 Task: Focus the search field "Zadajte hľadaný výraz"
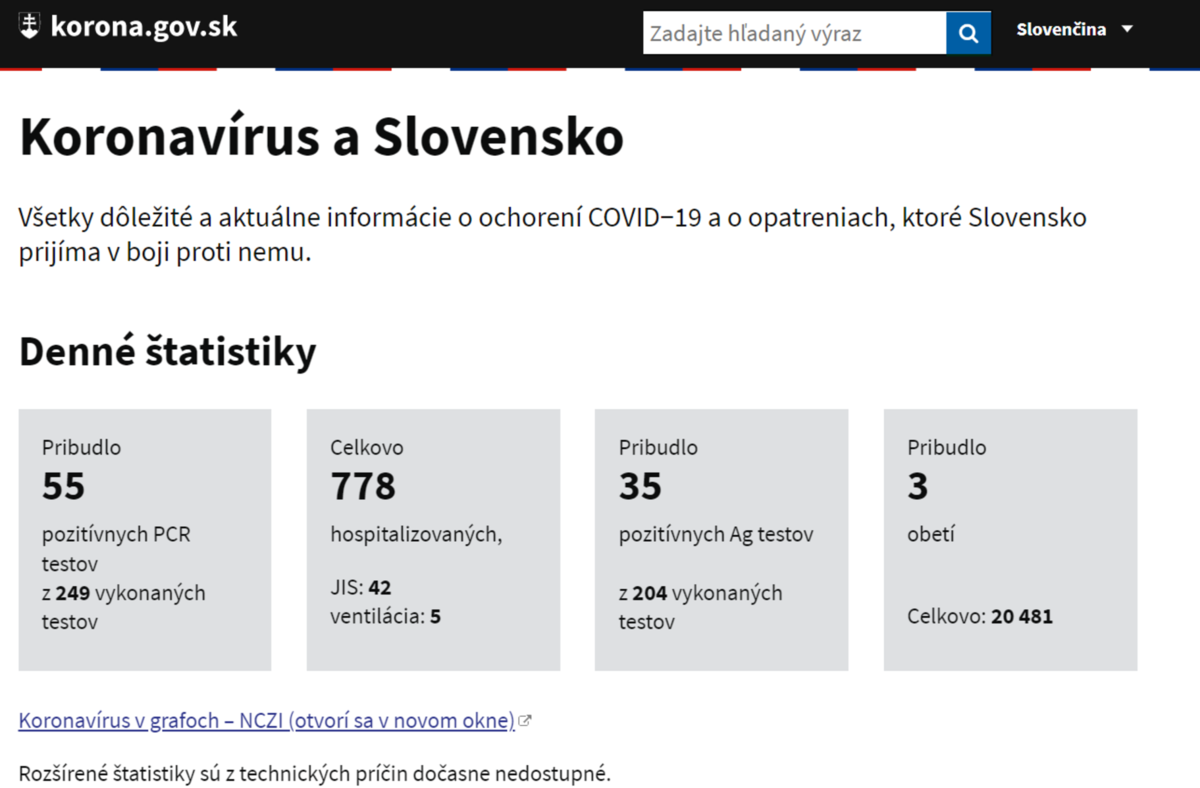(794, 33)
